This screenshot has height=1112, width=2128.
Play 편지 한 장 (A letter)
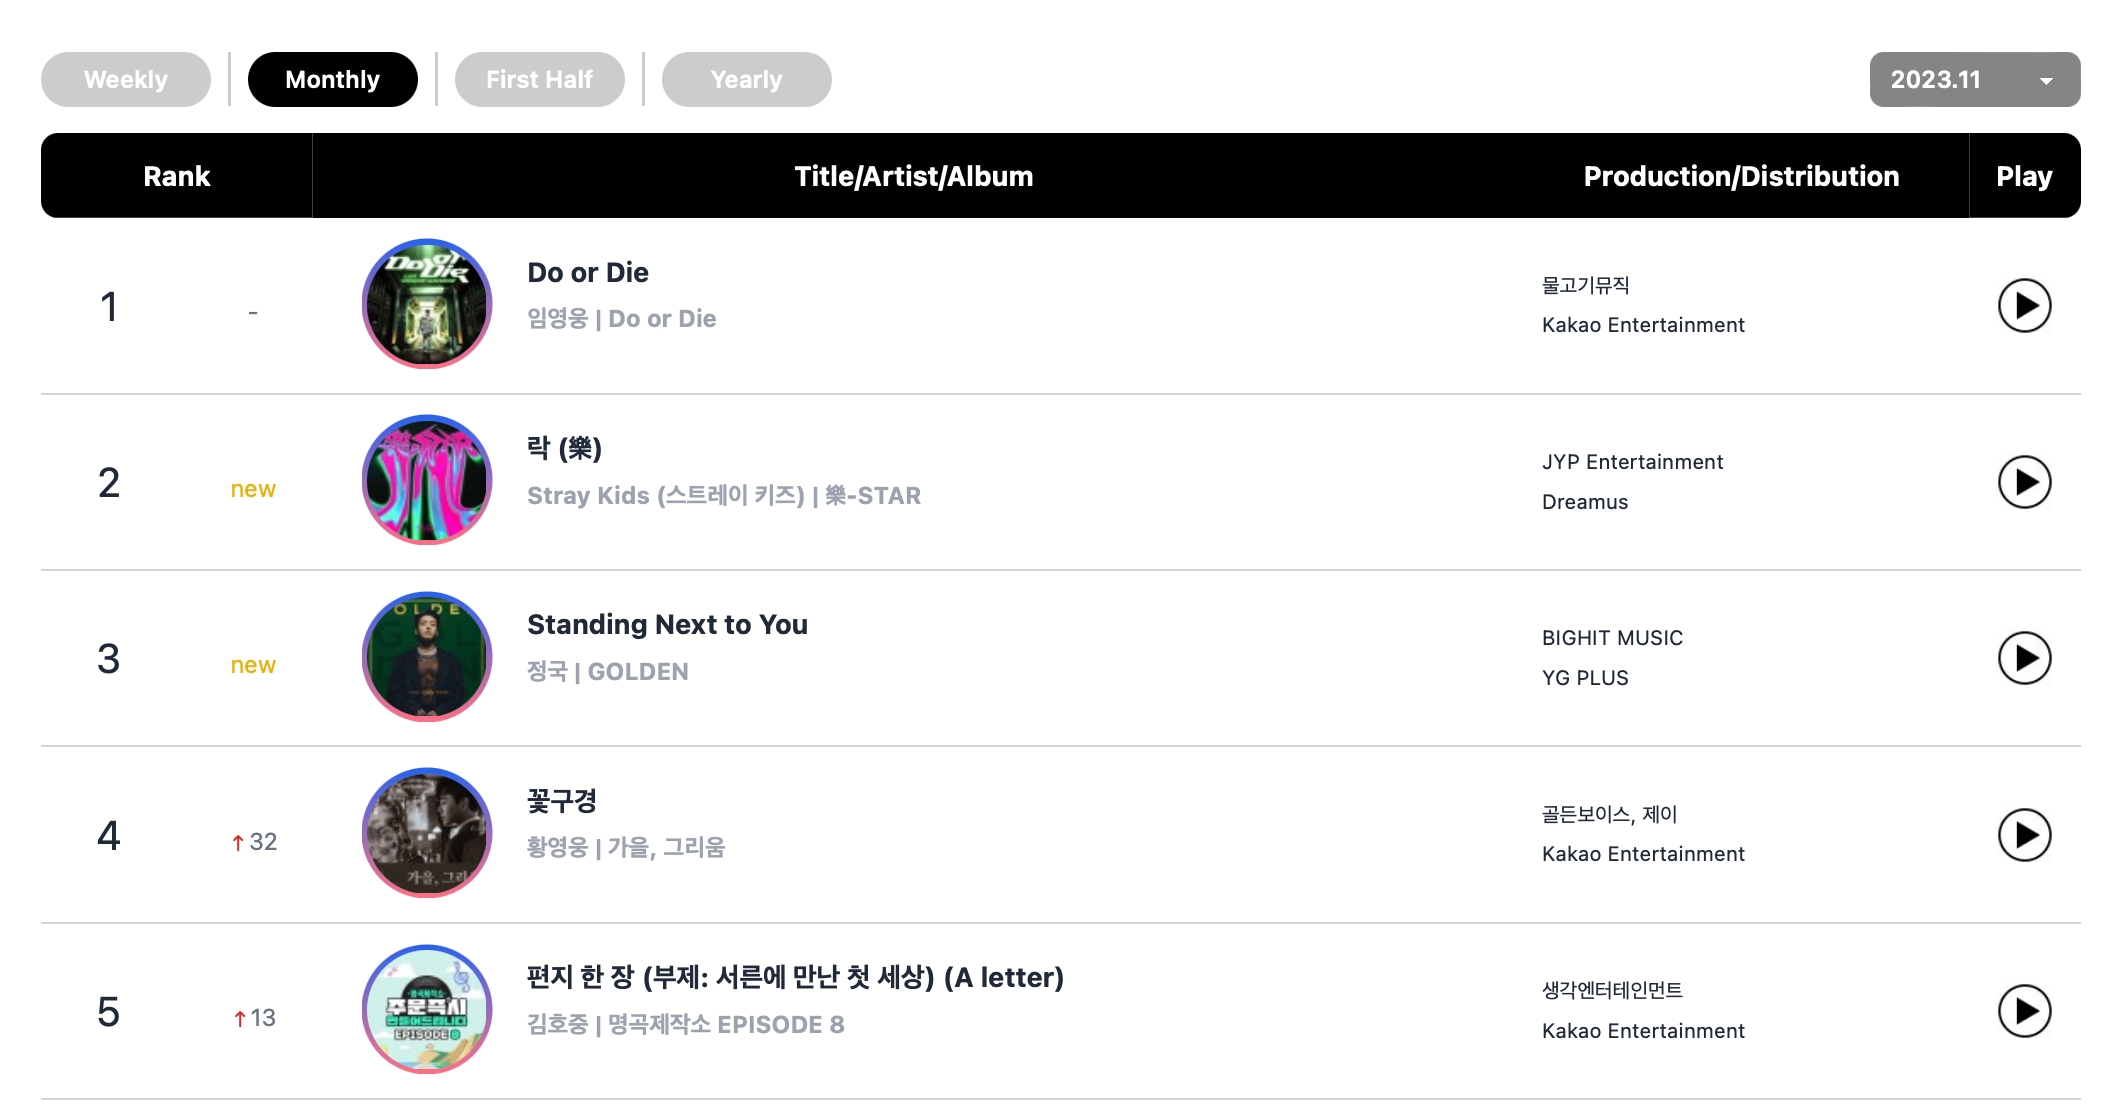pos(2023,1011)
